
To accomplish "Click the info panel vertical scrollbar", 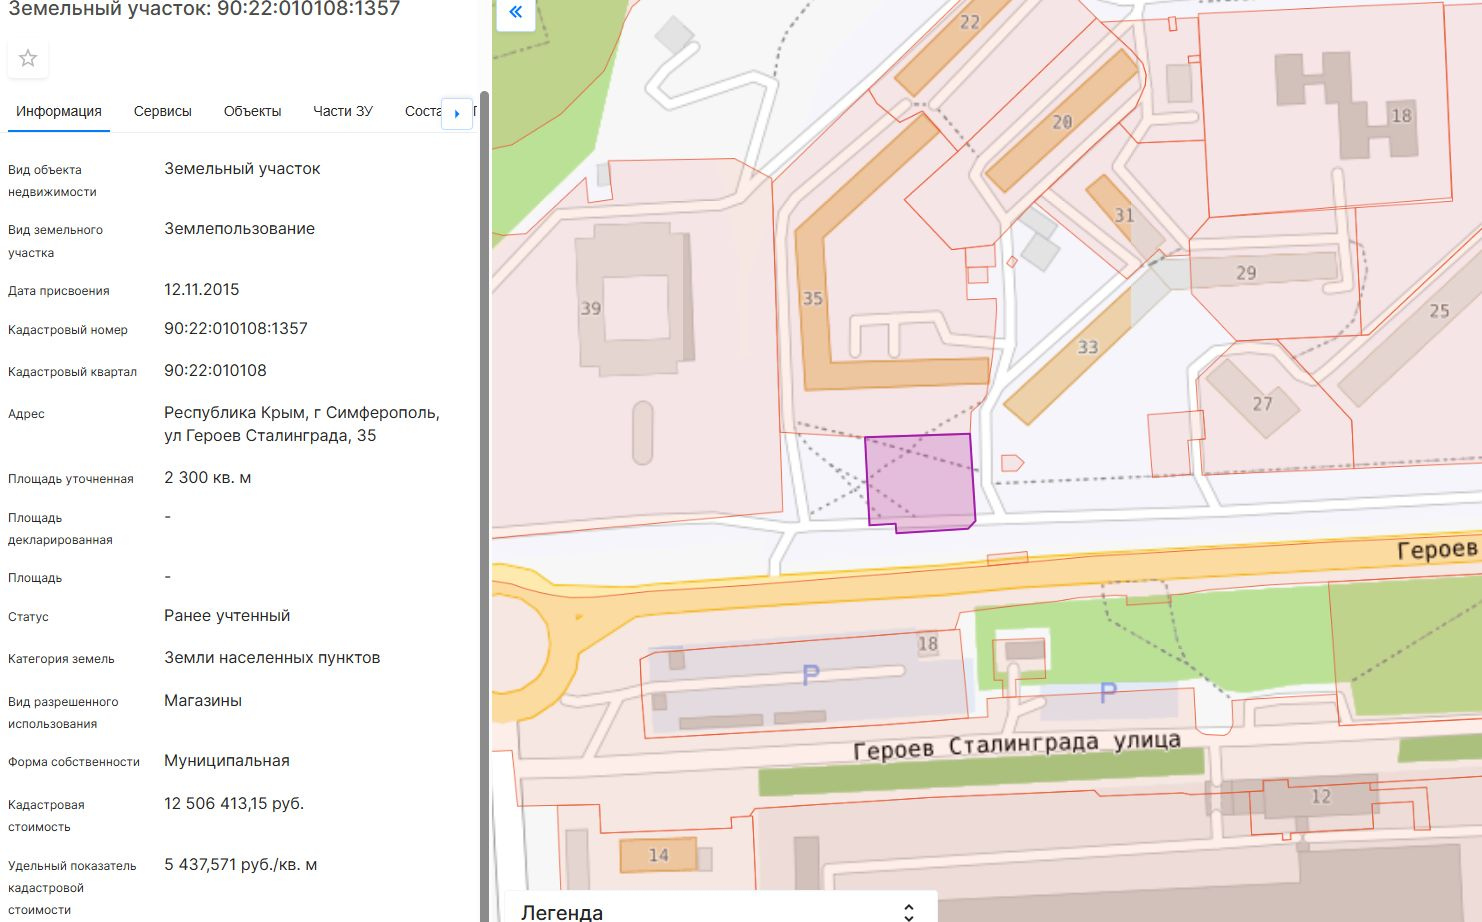I will (x=484, y=500).
